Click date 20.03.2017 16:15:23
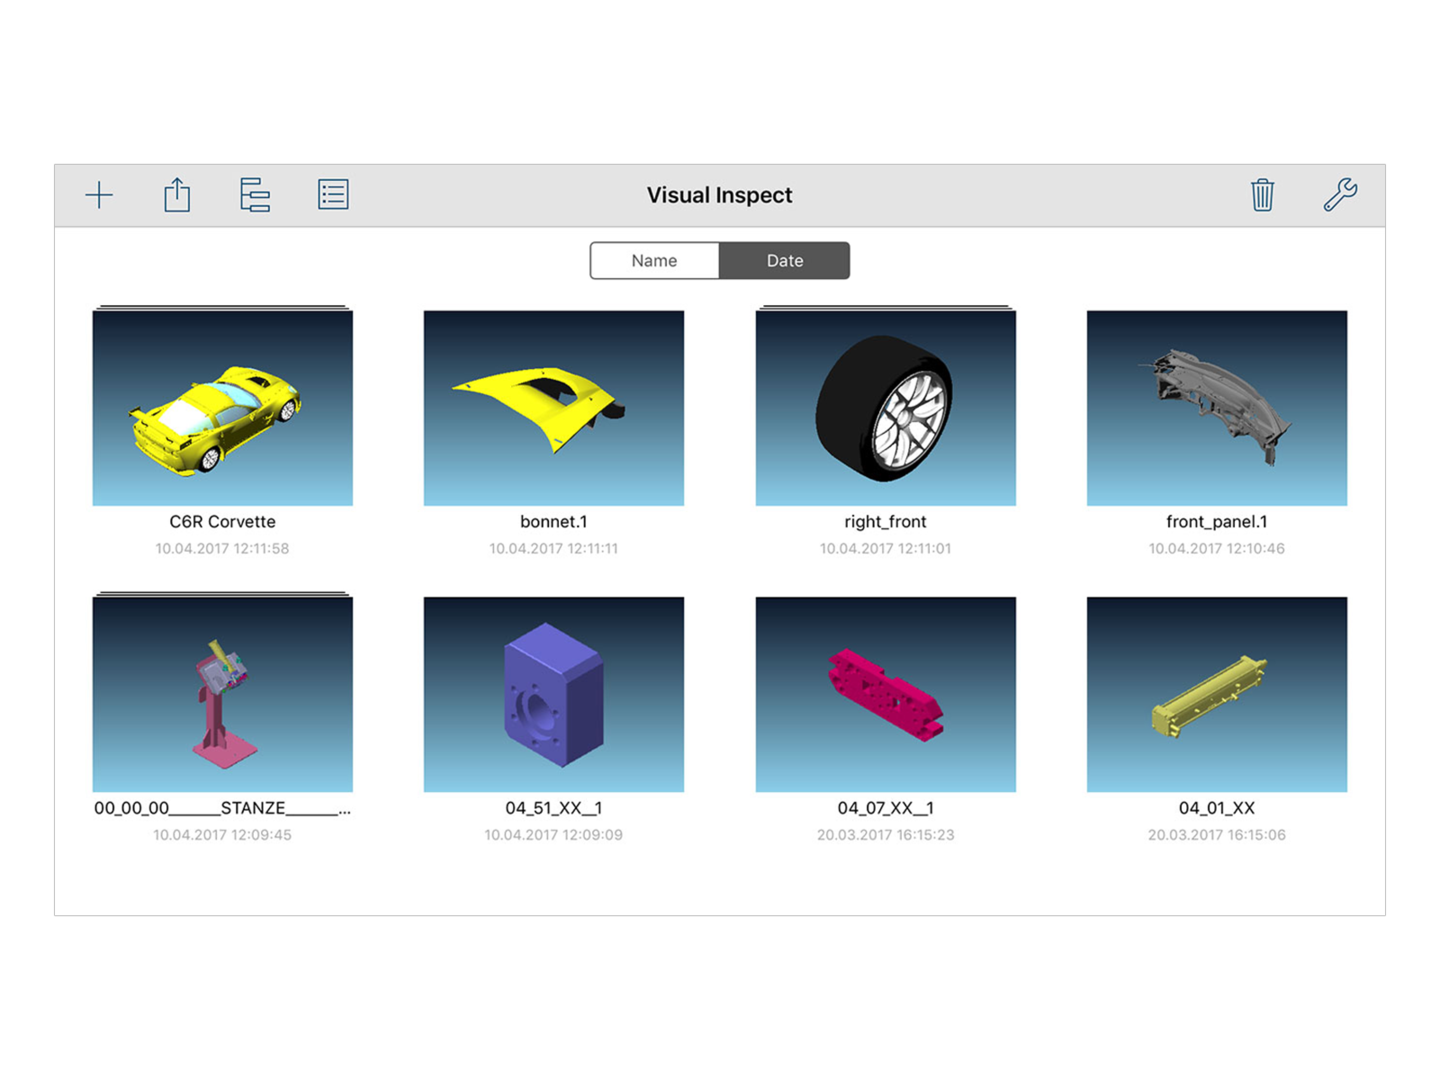 [x=885, y=835]
